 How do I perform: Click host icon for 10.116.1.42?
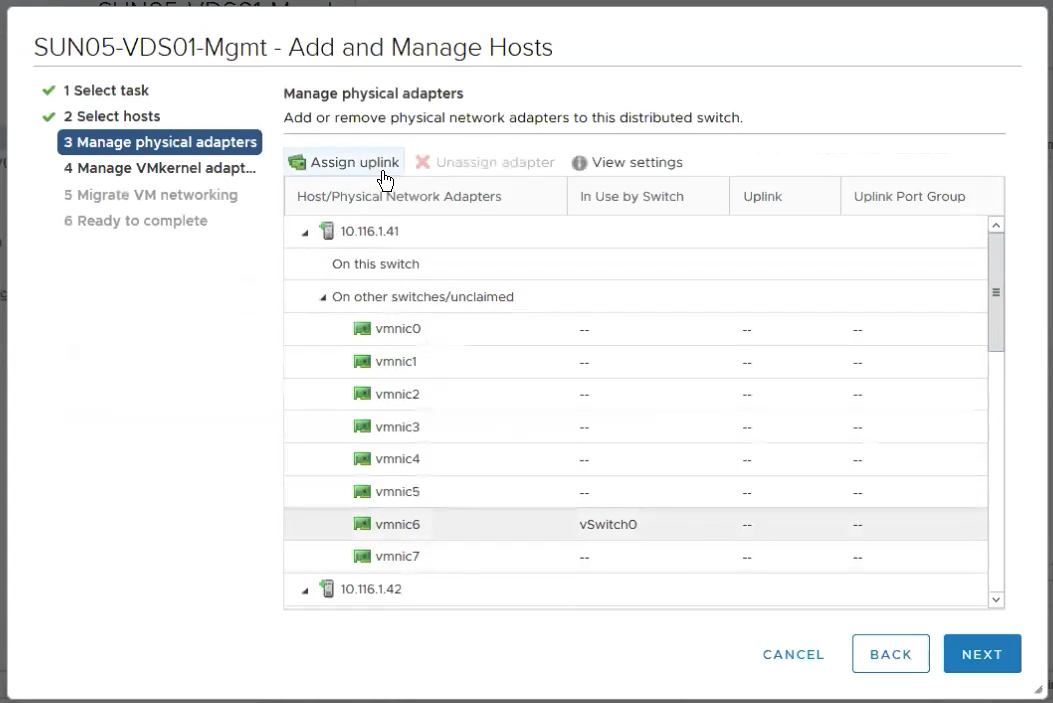click(x=327, y=589)
